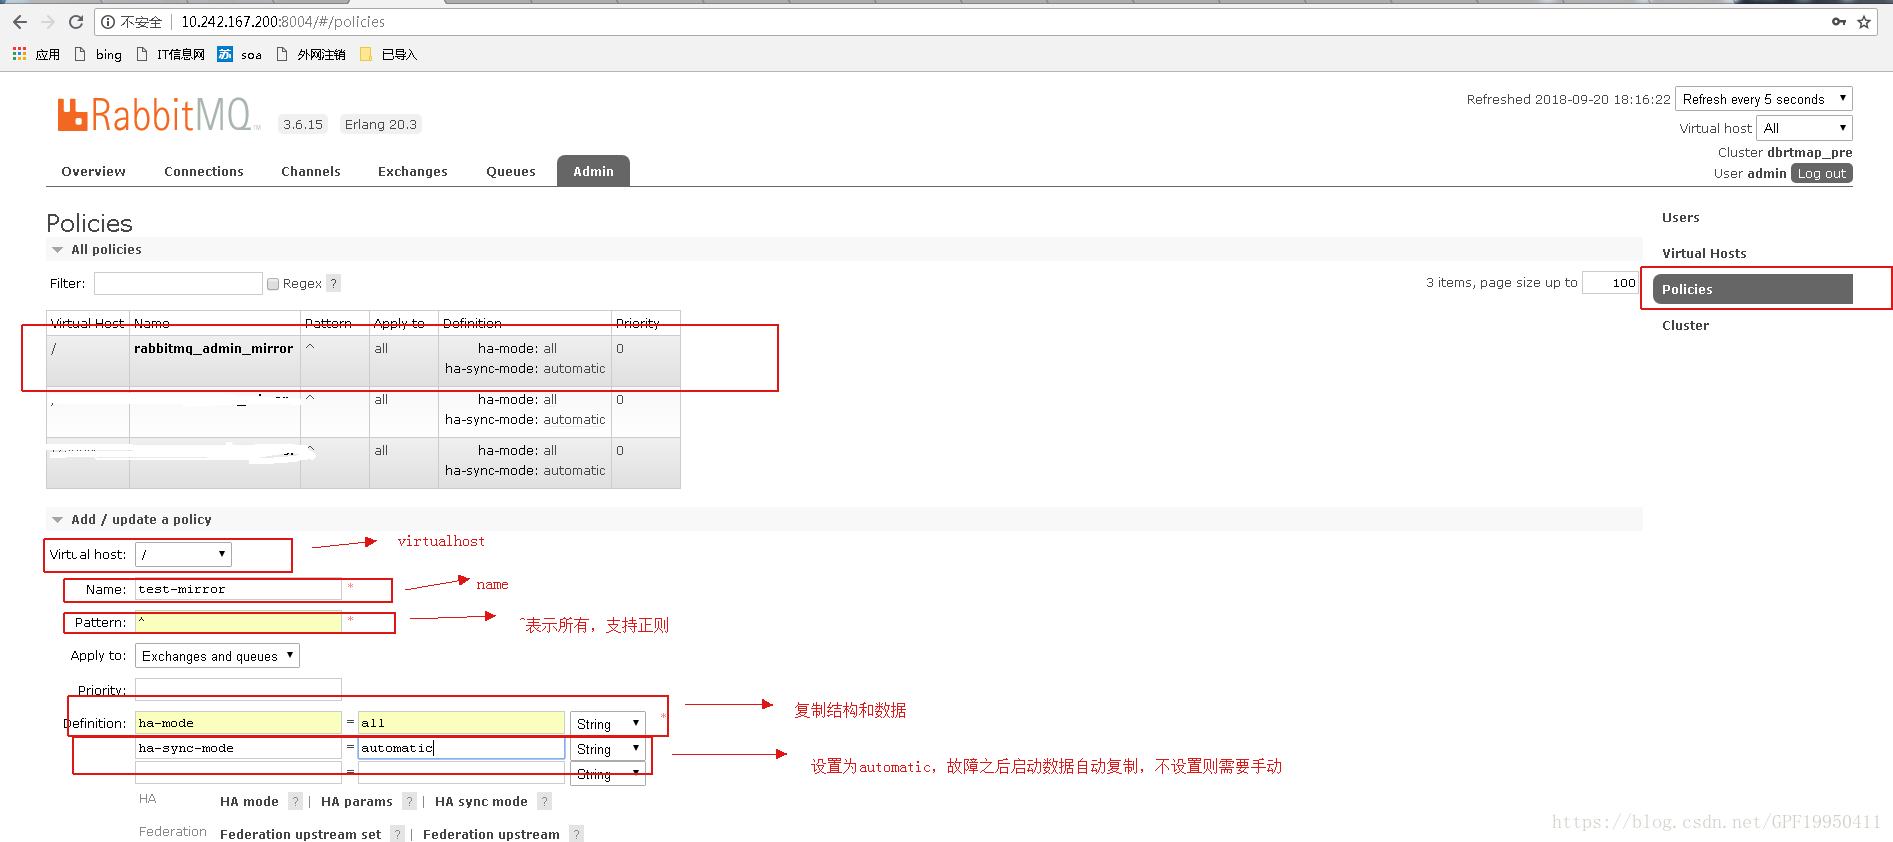Open the 外网注销 bookmark
Screen dimensions: 1893x842
click(311, 54)
